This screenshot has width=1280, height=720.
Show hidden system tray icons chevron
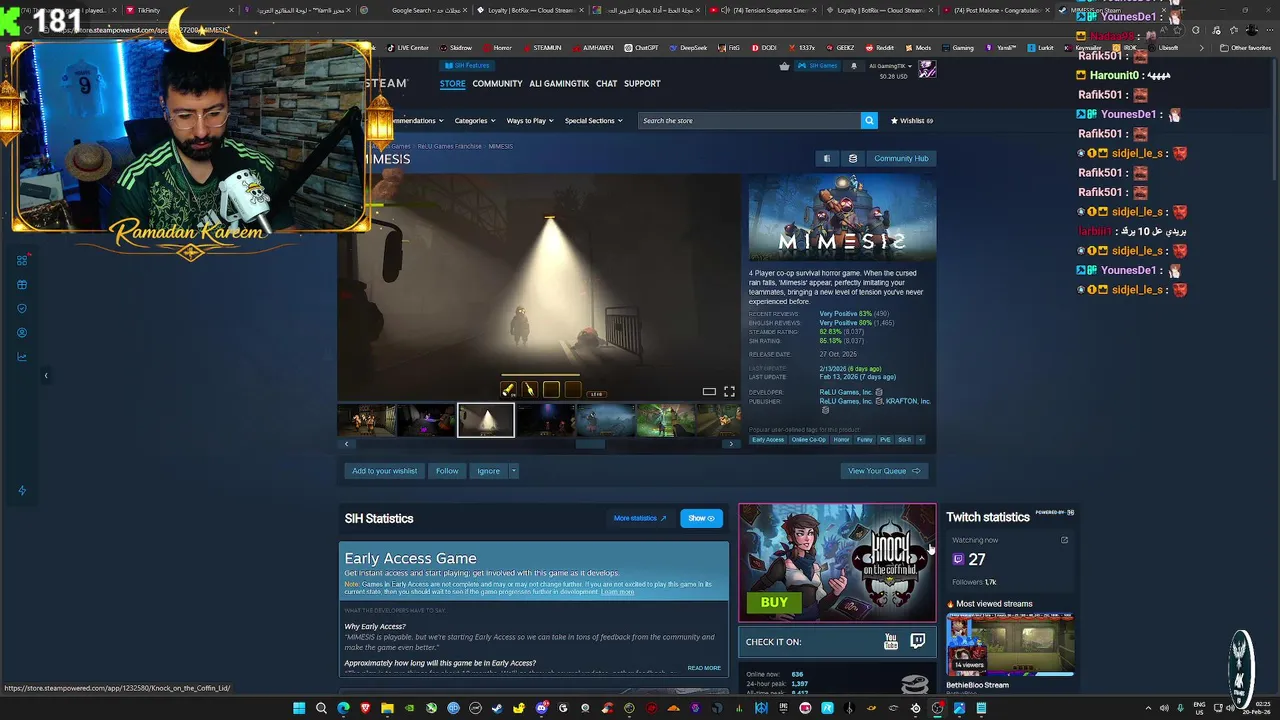pos(1148,708)
